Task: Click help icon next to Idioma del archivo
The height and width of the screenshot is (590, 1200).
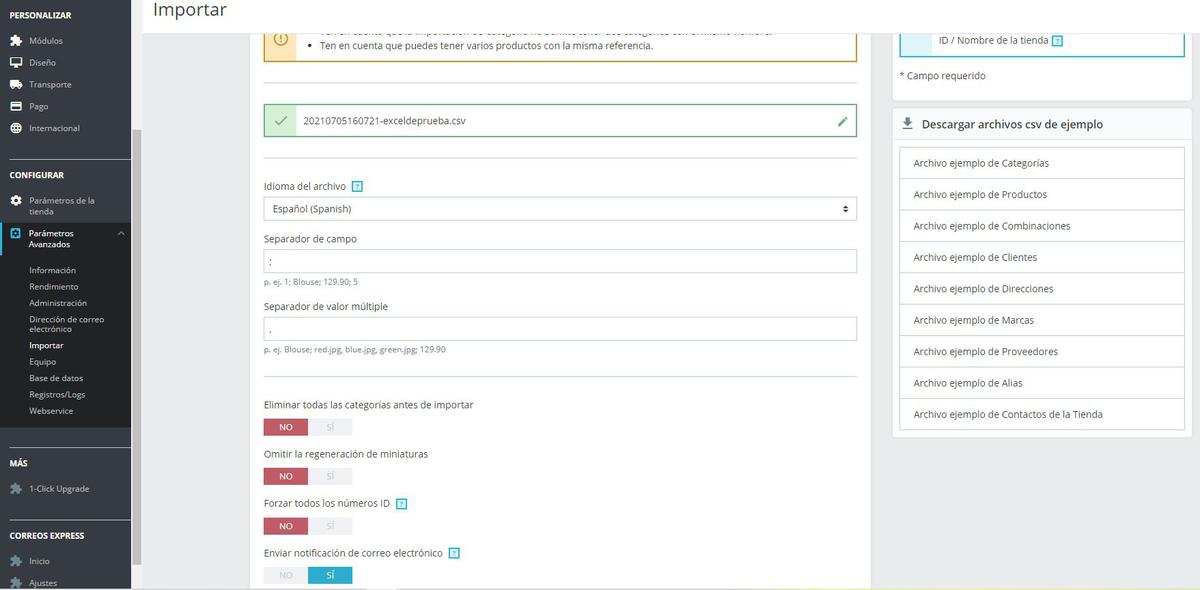Action: tap(357, 186)
